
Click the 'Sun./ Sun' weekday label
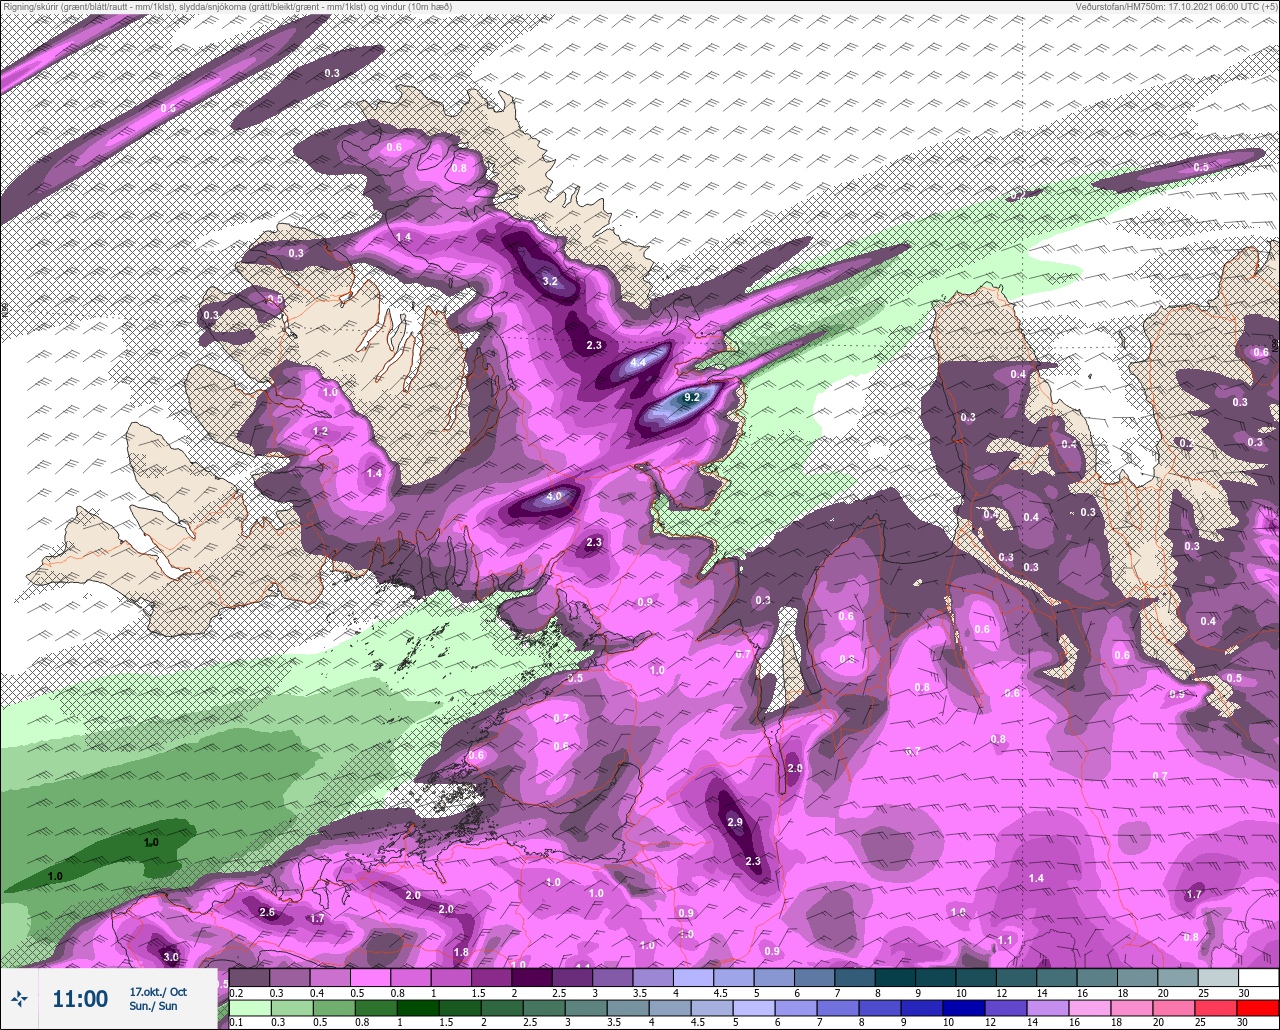[153, 1006]
